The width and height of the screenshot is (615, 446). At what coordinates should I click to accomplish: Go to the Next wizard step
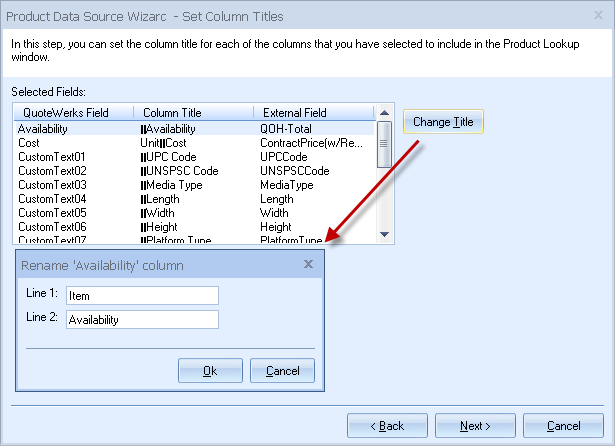(475, 426)
